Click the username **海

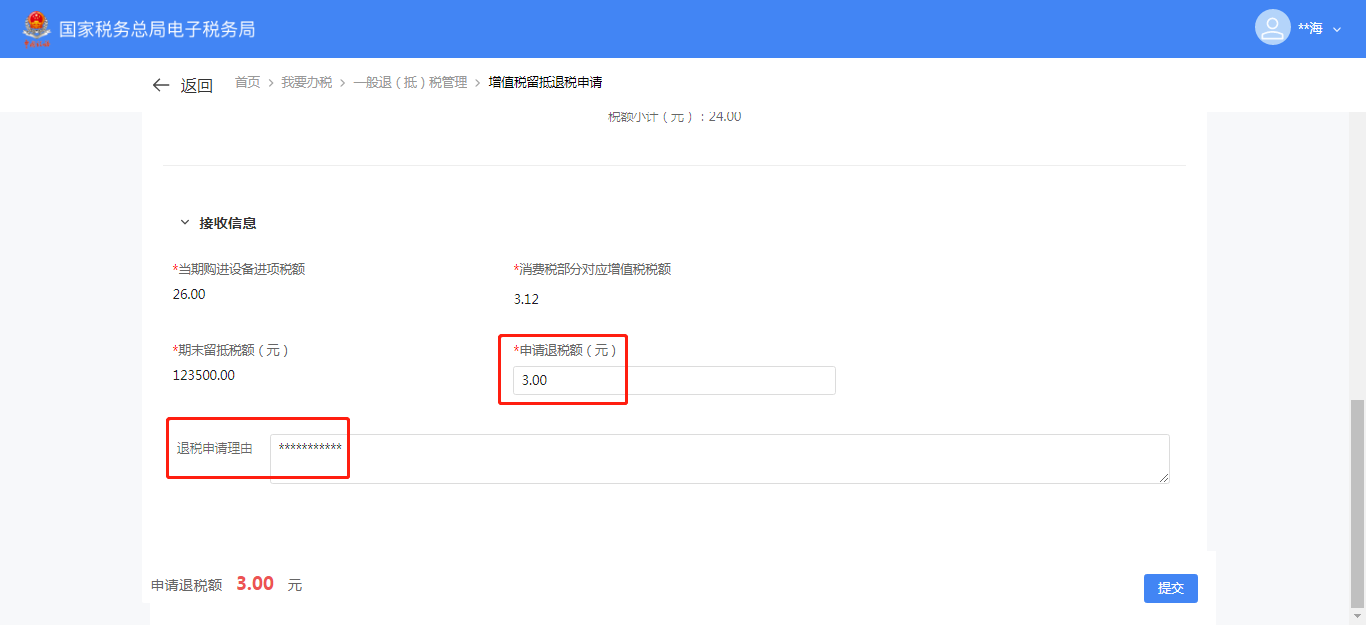pyautogui.click(x=1310, y=29)
